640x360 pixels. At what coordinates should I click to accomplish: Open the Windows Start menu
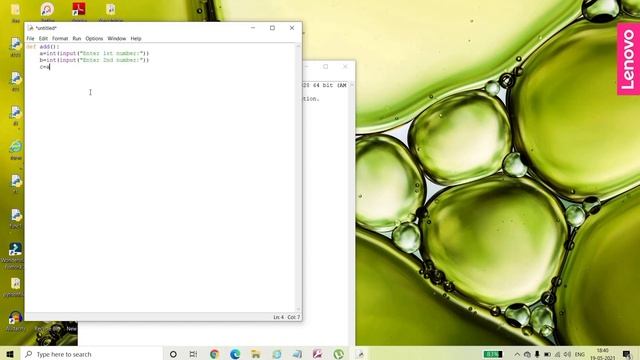10,354
